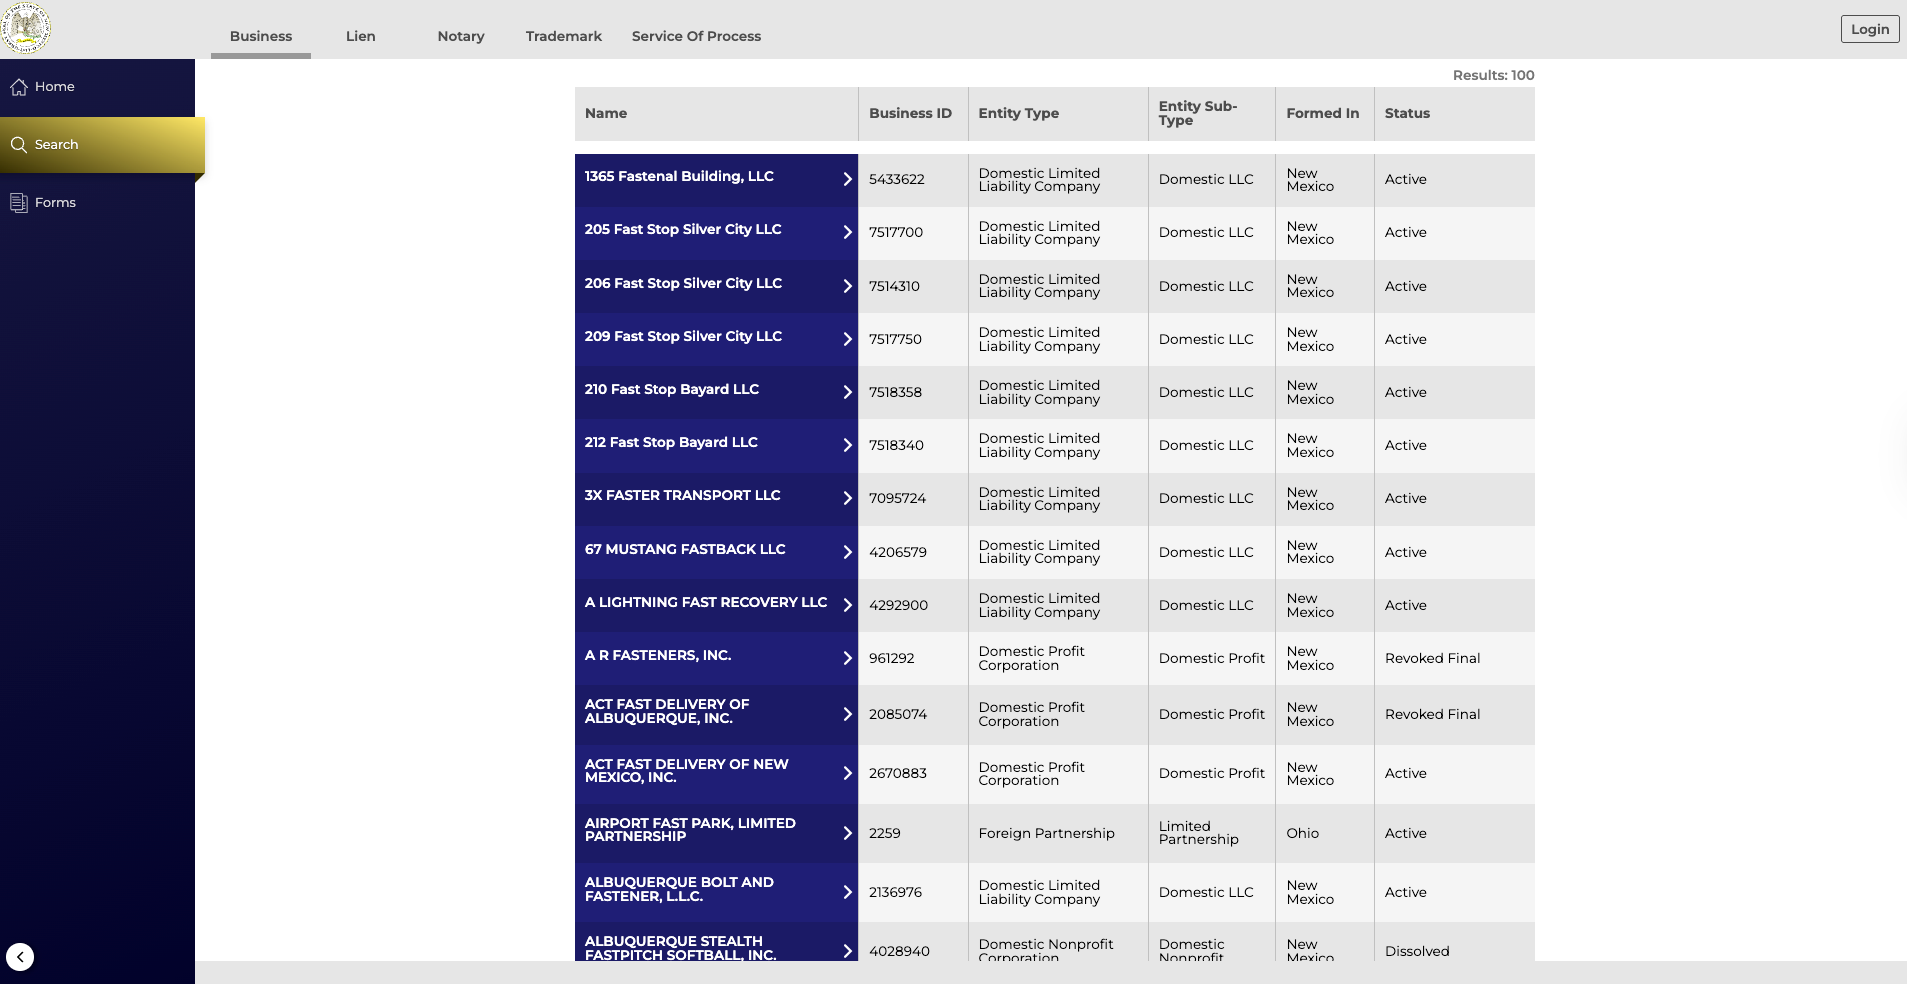The image size is (1907, 984).
Task: Expand the A R FASTENERS, INC. chevron
Action: coord(847,658)
